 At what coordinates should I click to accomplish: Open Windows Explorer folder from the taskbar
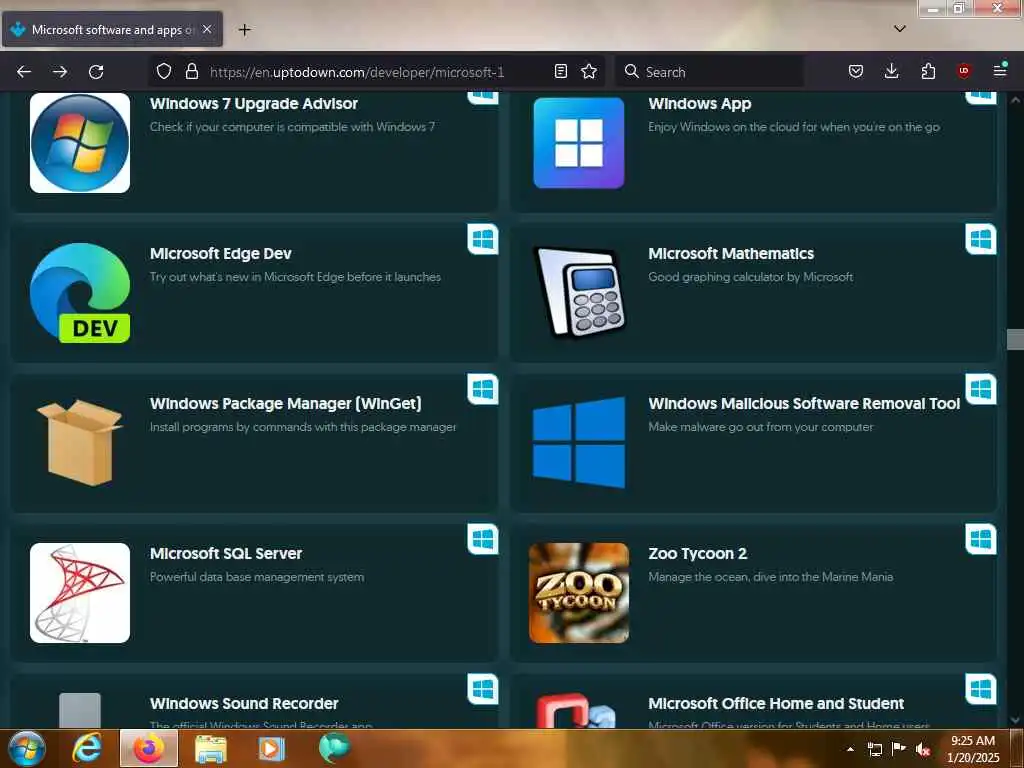(210, 748)
